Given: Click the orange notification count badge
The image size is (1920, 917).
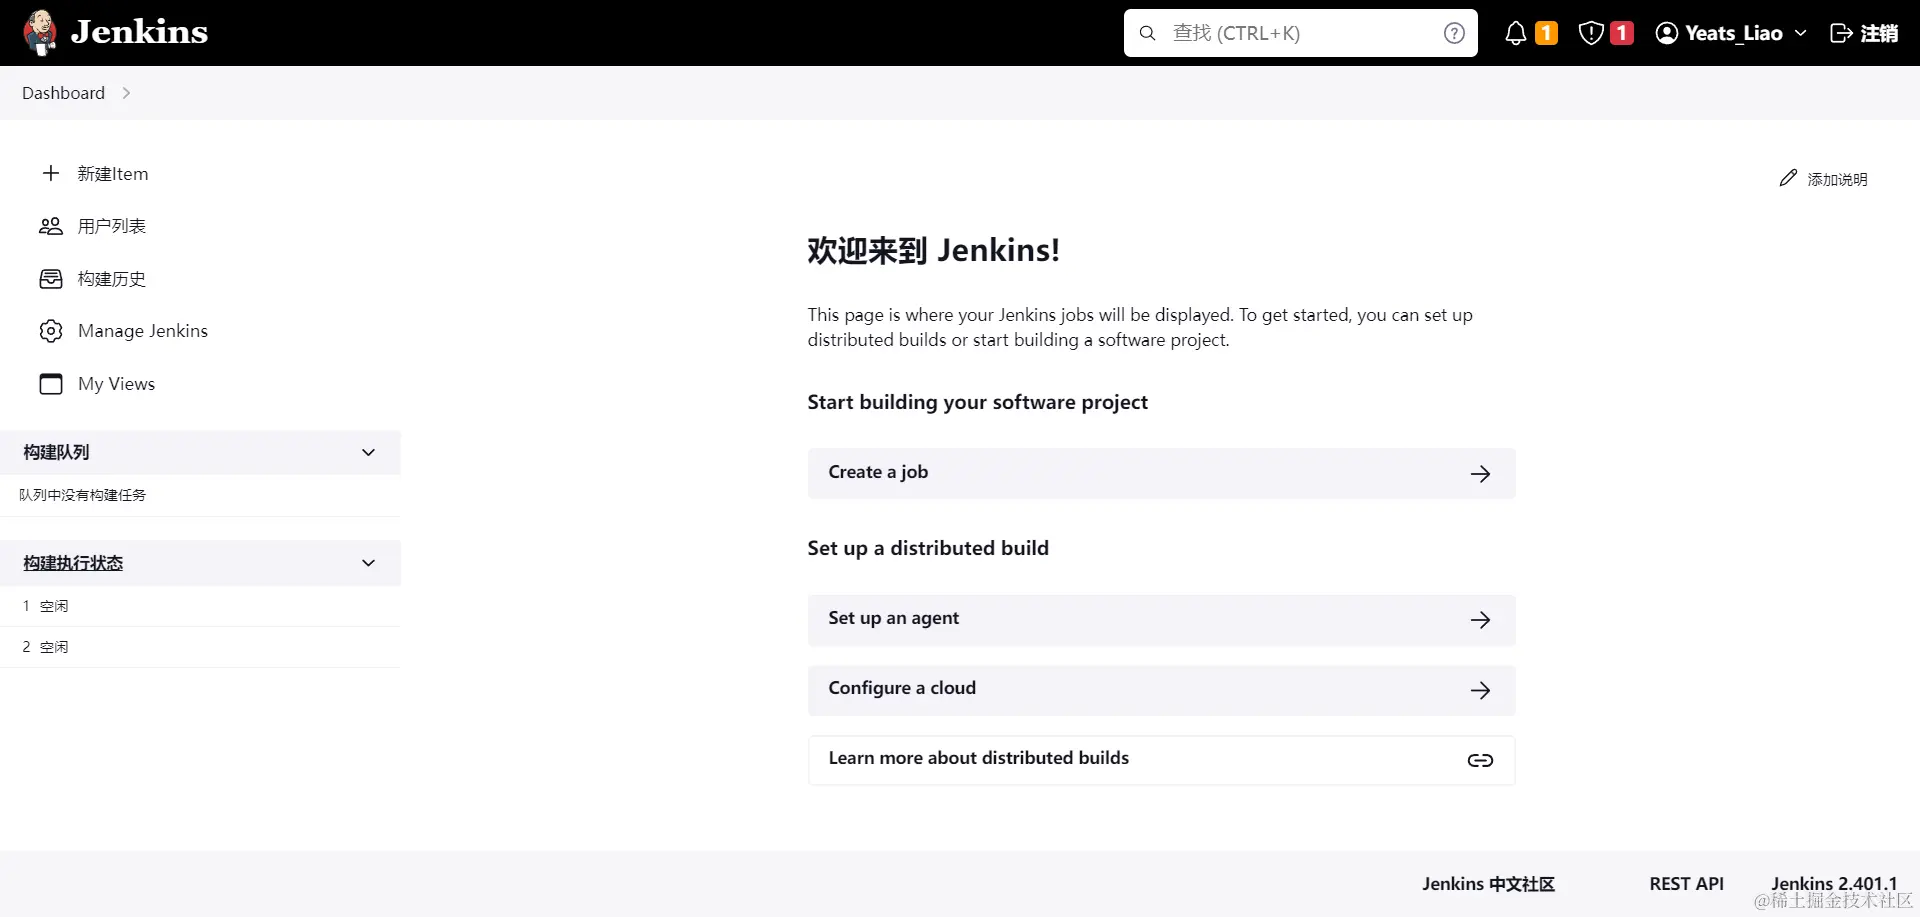Looking at the screenshot, I should (x=1546, y=33).
